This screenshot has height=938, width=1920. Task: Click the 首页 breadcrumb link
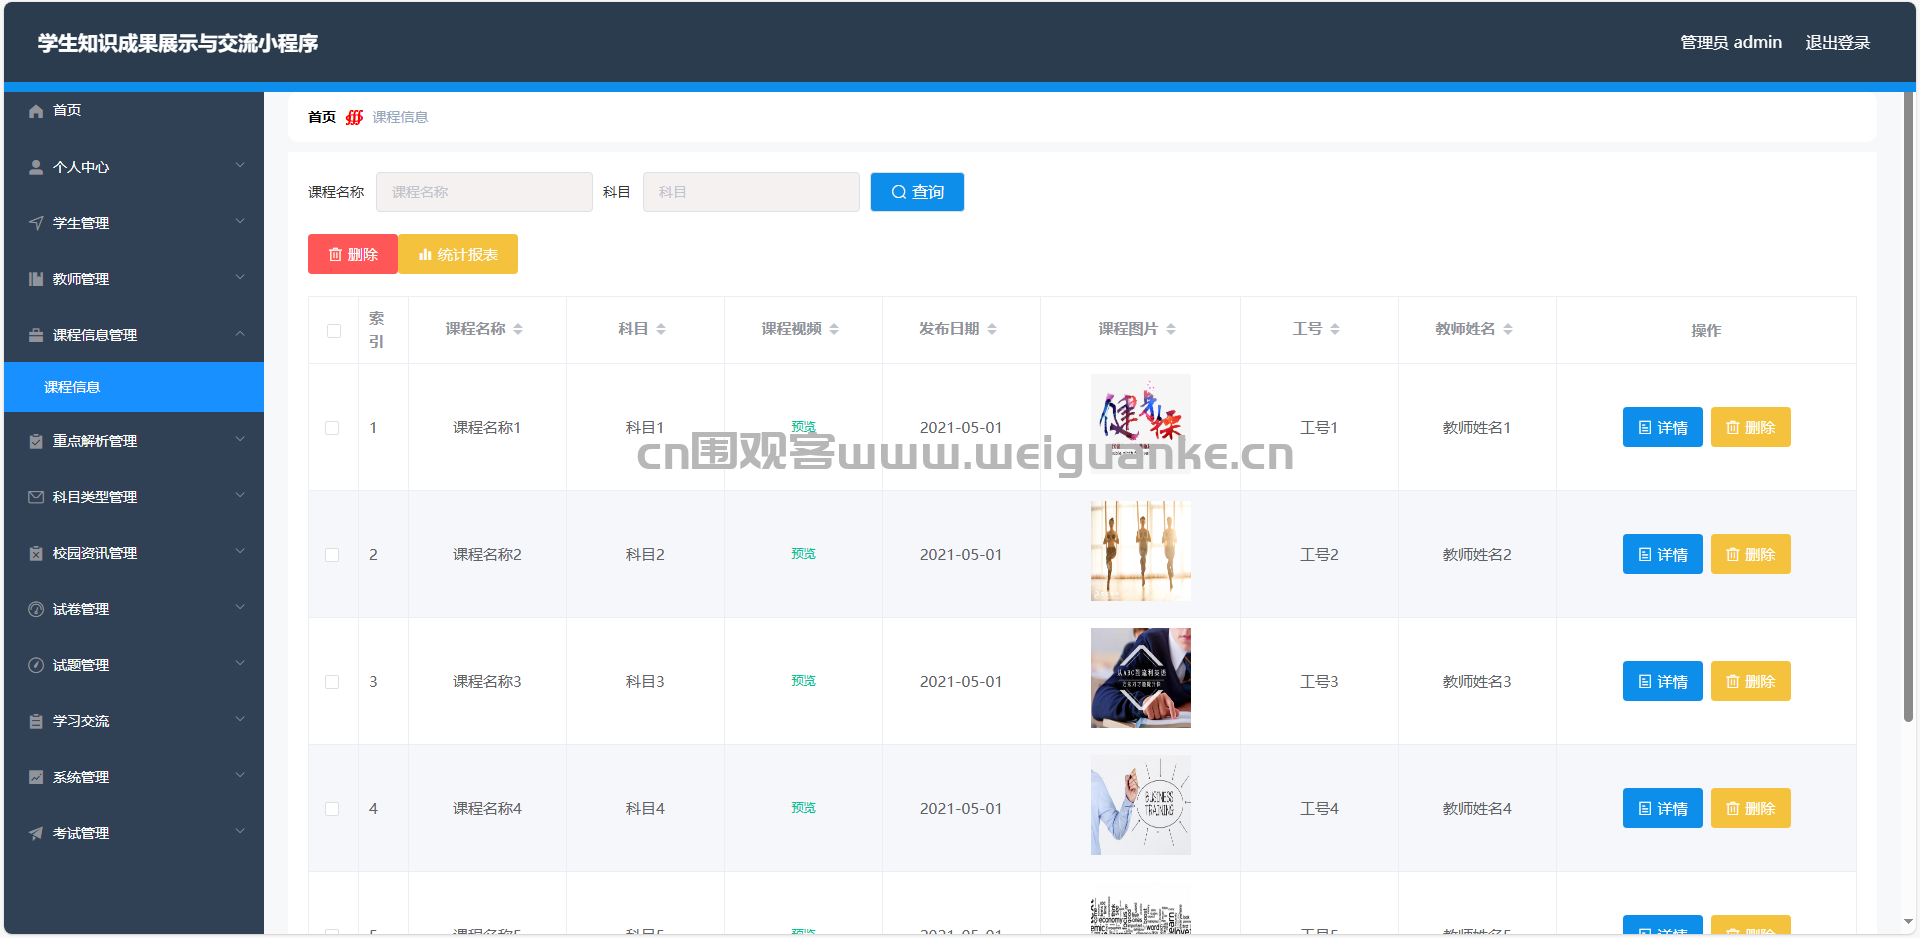[x=322, y=117]
